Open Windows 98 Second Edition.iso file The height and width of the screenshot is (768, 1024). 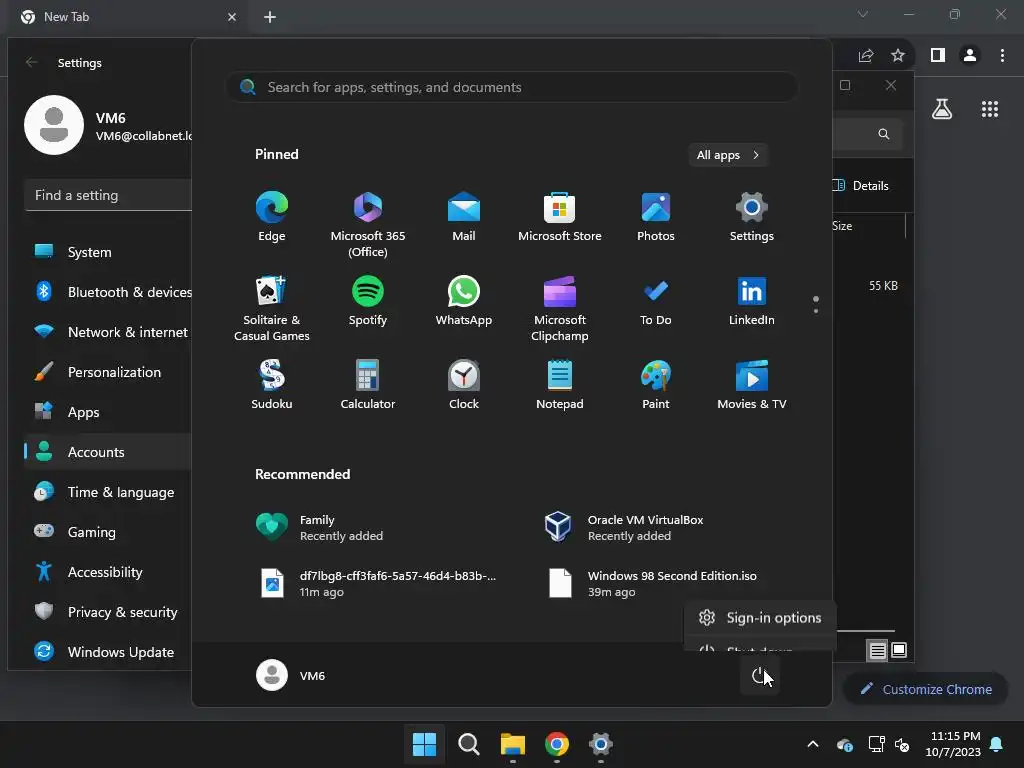pyautogui.click(x=652, y=583)
